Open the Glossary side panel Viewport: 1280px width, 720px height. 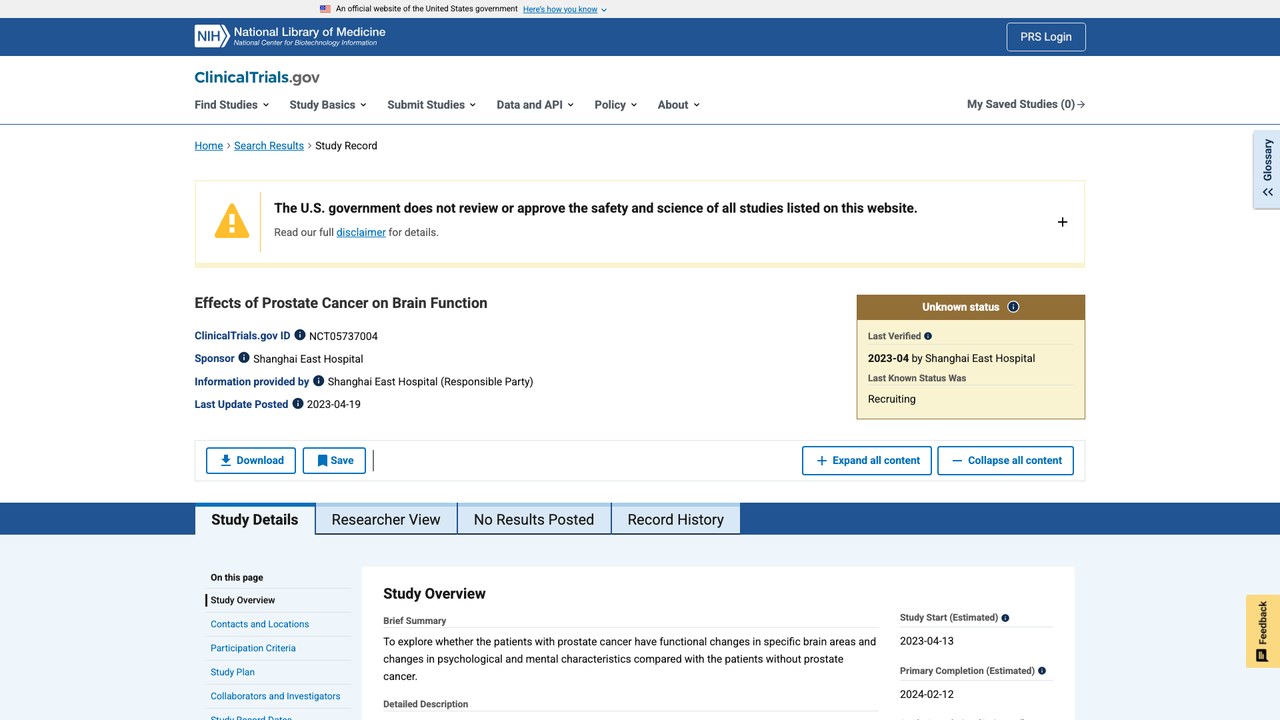[x=1267, y=169]
